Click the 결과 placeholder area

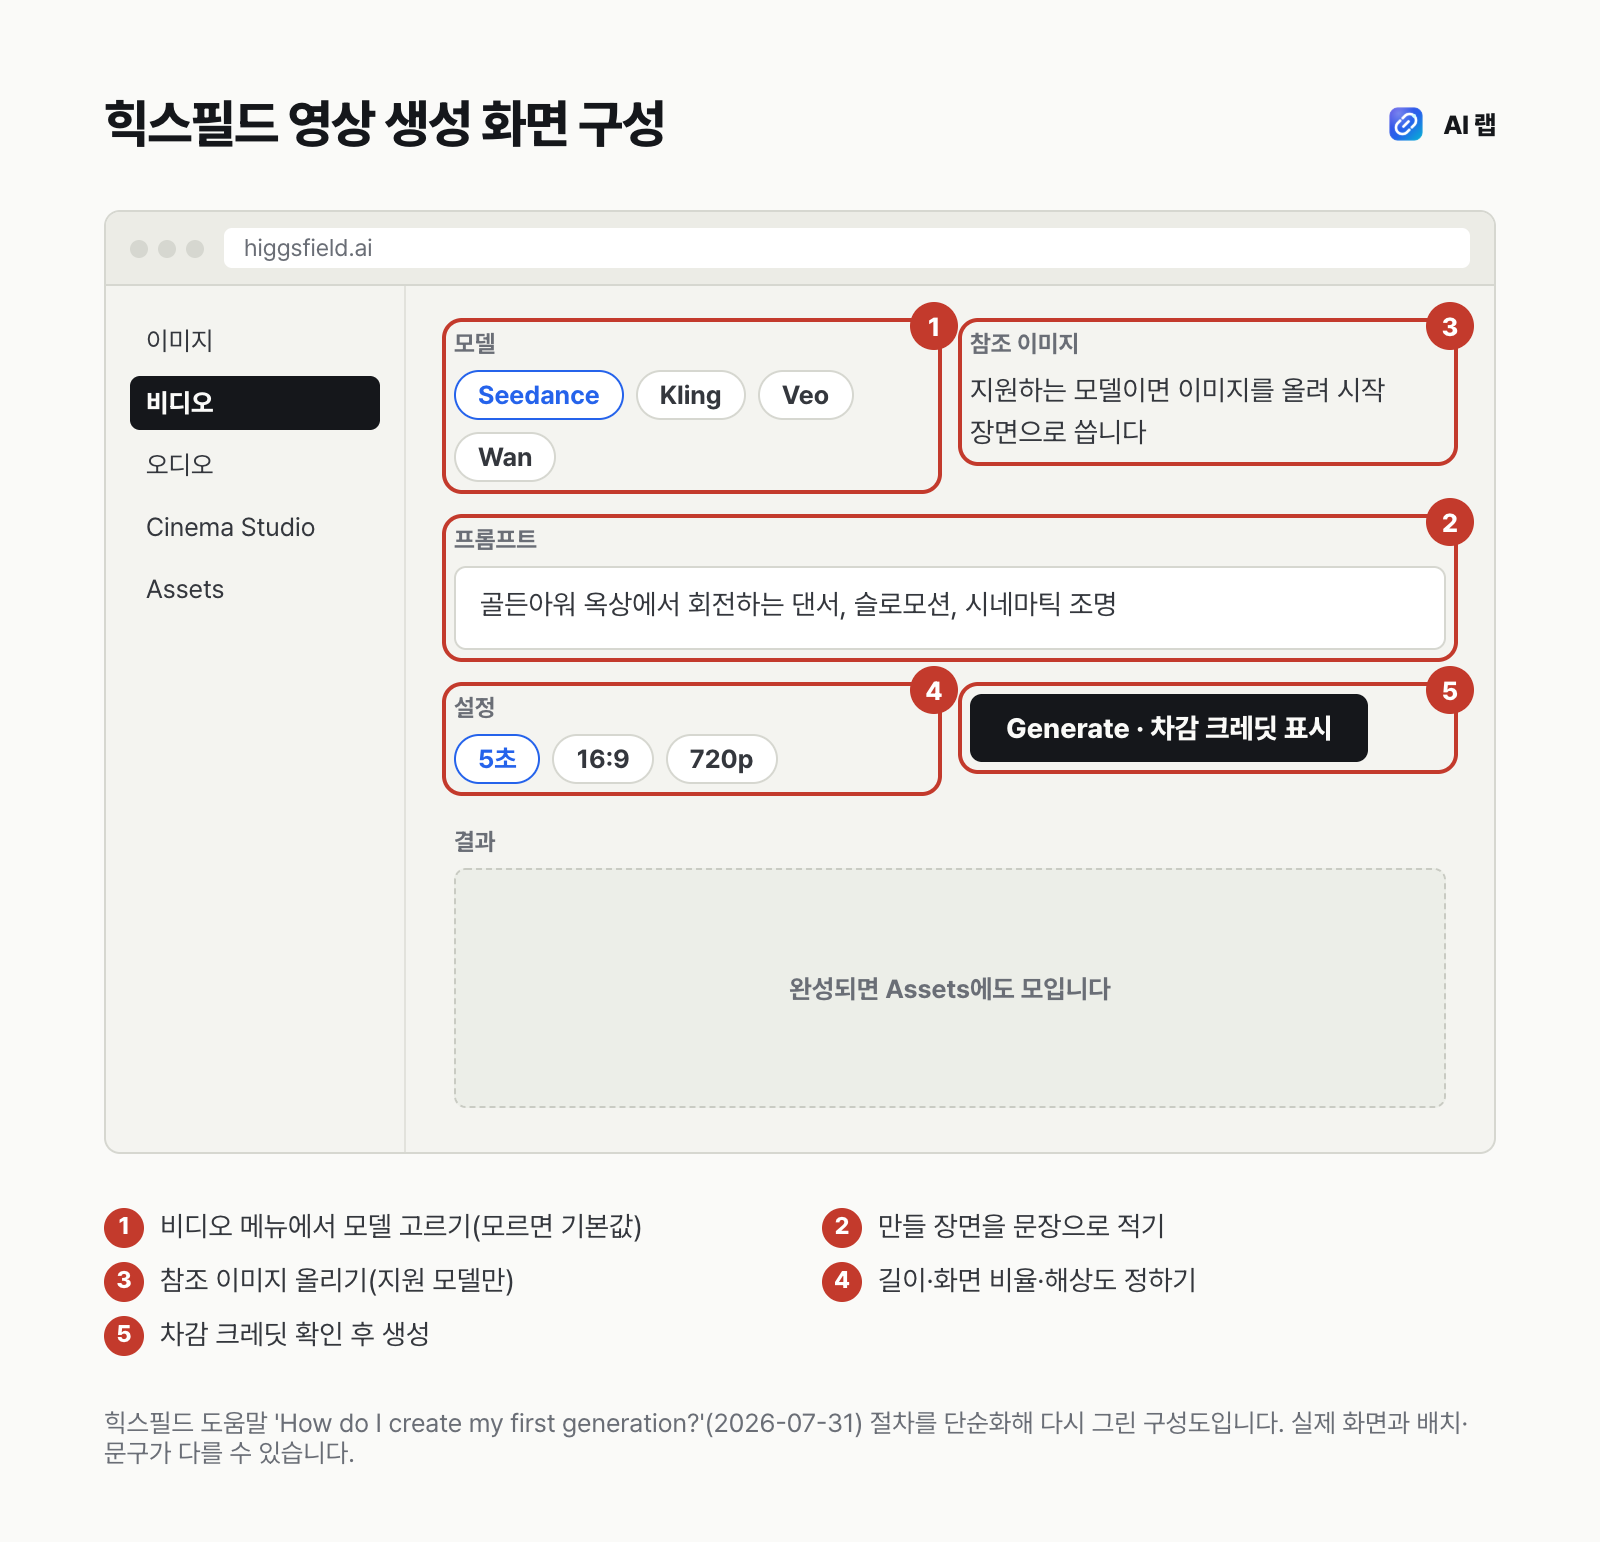click(950, 988)
